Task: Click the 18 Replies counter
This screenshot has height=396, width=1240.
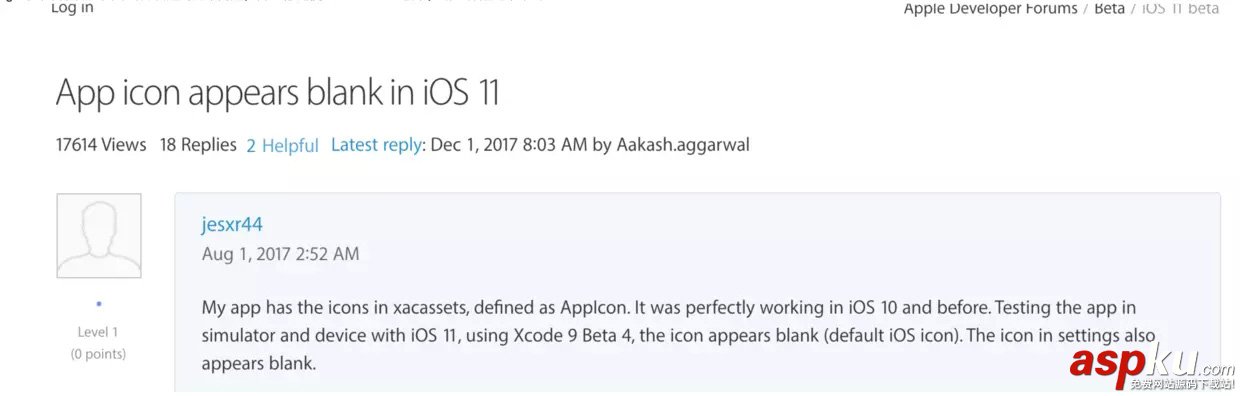Action: pyautogui.click(x=198, y=145)
